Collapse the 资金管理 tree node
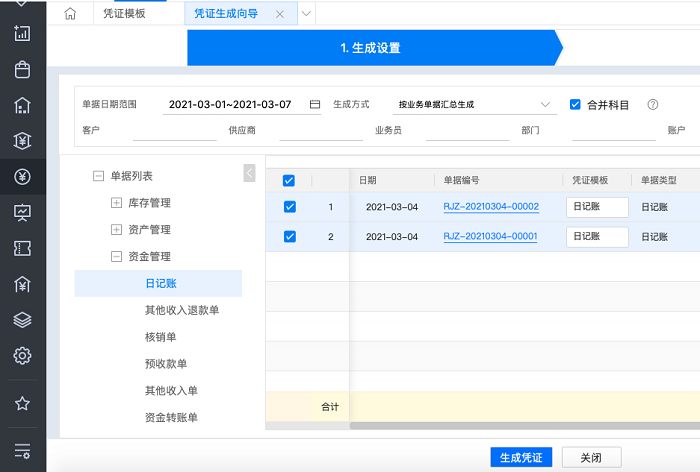The height and width of the screenshot is (472, 700). coord(117,257)
